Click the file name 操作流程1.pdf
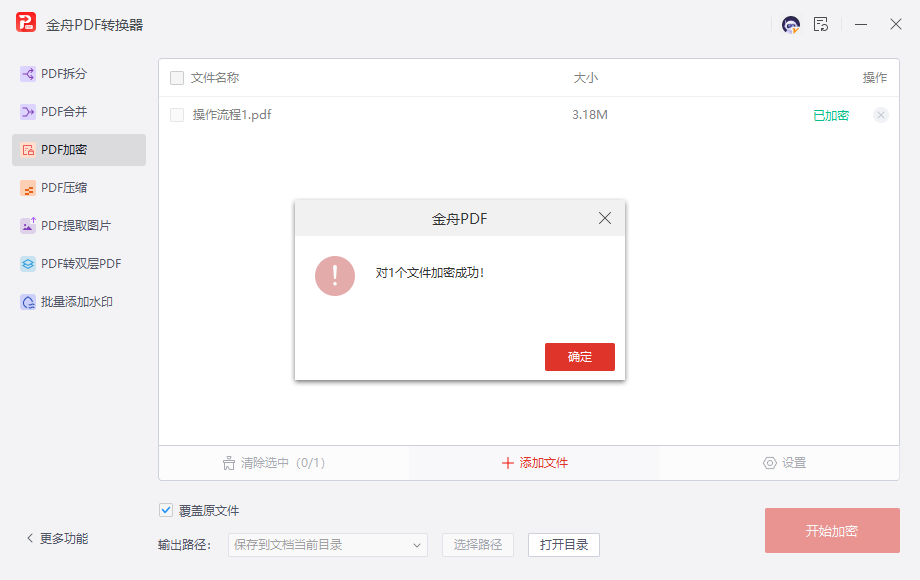The image size is (920, 580). tap(232, 115)
